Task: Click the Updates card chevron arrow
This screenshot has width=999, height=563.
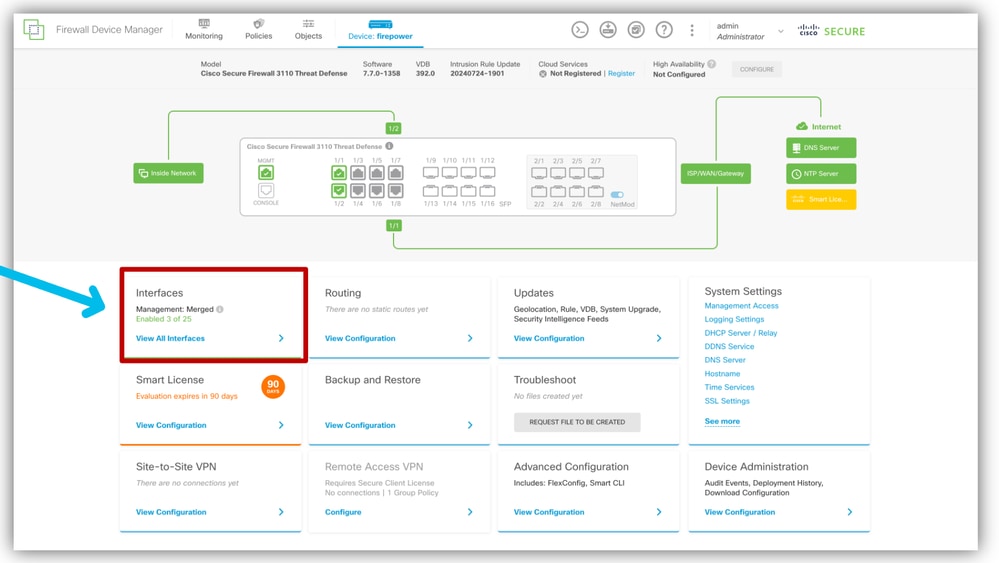Action: coord(659,338)
